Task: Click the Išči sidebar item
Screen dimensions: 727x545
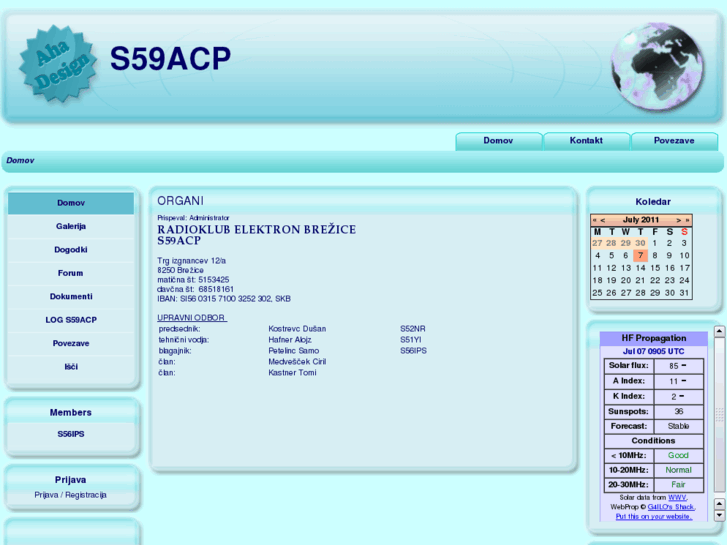Action: click(70, 367)
